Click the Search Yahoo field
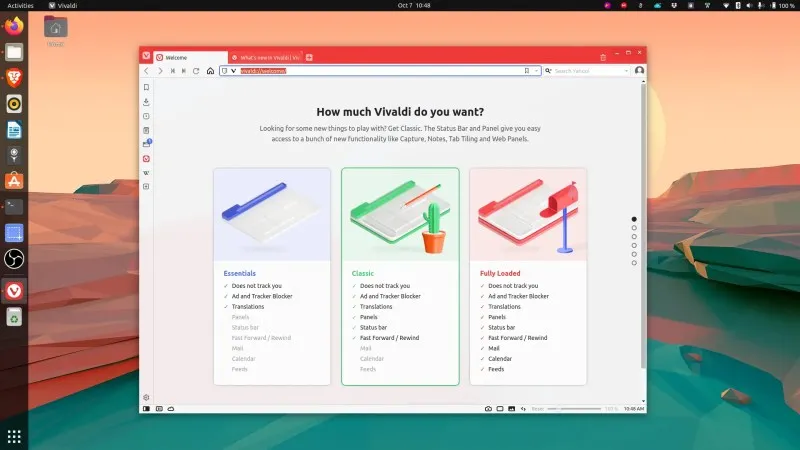The width and height of the screenshot is (800, 450). click(587, 71)
